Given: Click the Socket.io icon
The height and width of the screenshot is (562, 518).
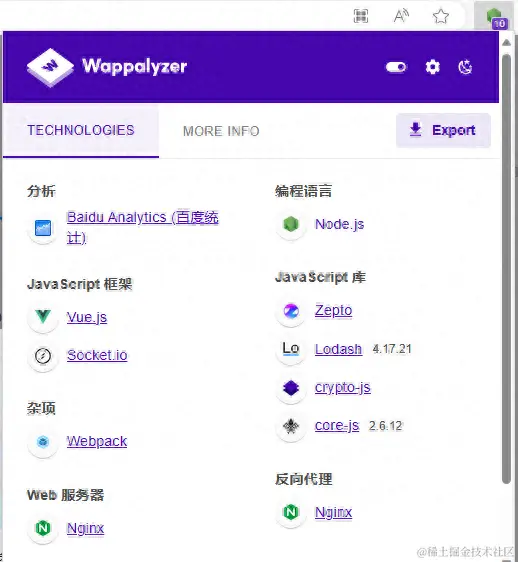Looking at the screenshot, I should coord(43,356).
